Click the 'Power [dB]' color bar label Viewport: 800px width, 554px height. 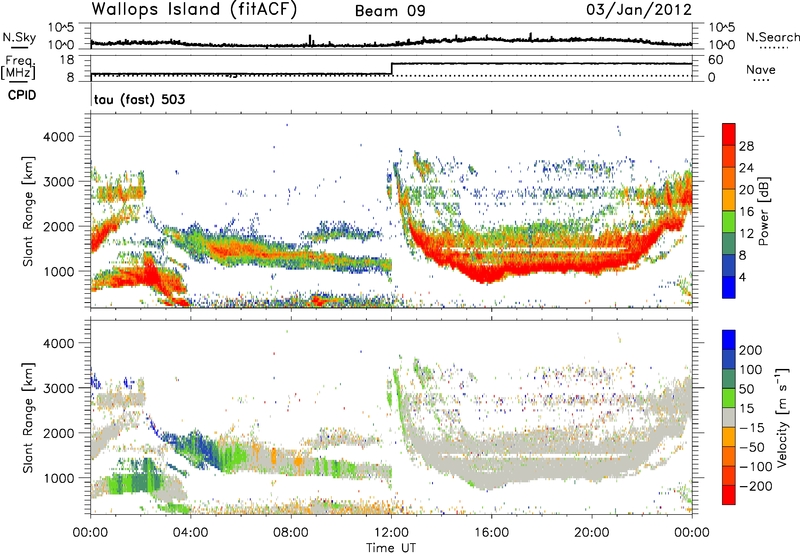click(x=763, y=212)
